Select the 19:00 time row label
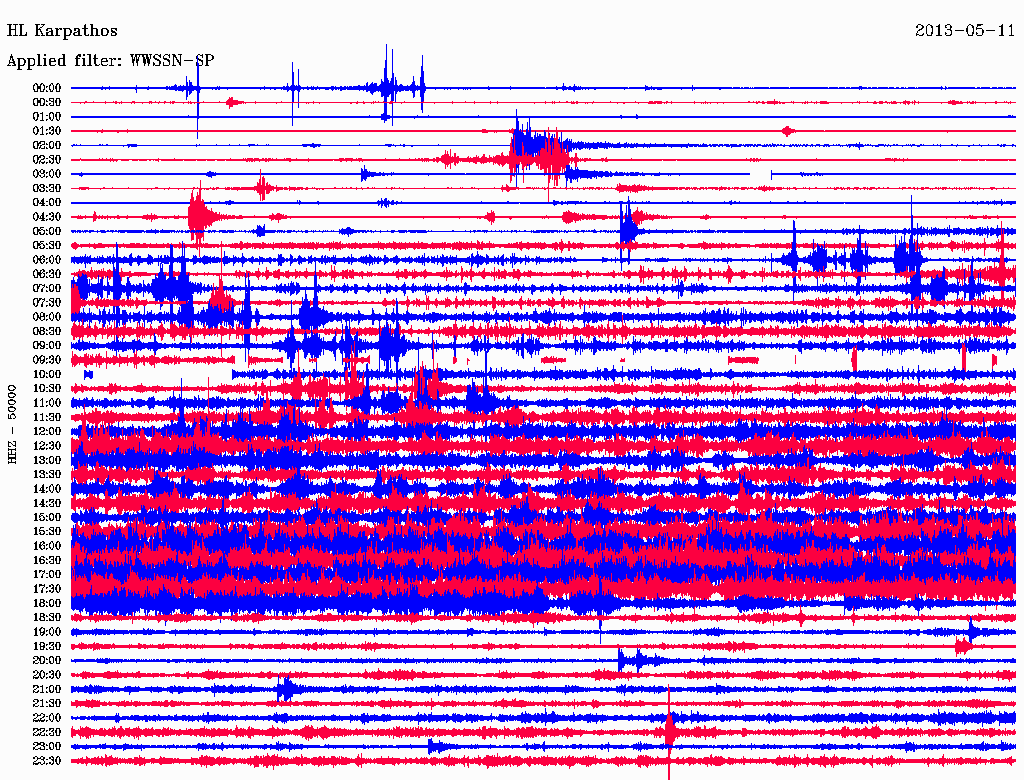 point(47,632)
